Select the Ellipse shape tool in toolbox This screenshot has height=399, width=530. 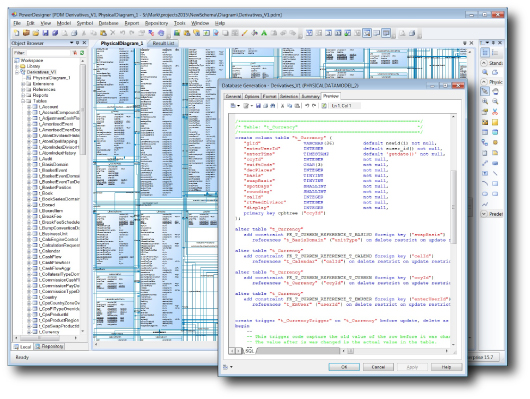[485, 194]
